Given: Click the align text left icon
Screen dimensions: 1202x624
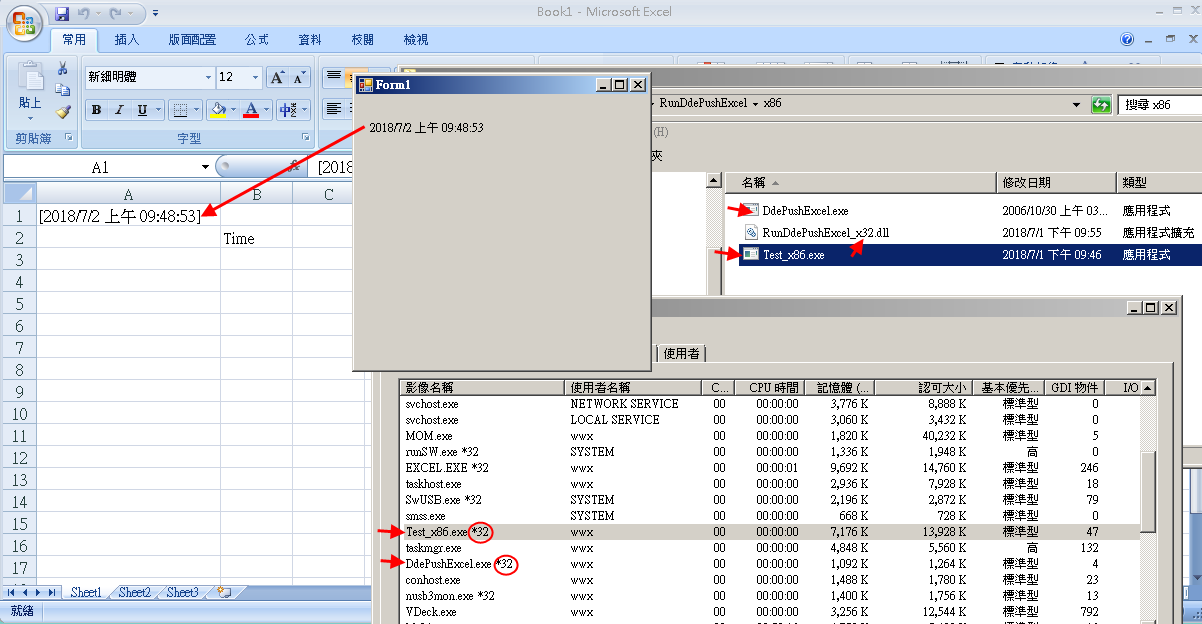Looking at the screenshot, I should pos(334,110).
